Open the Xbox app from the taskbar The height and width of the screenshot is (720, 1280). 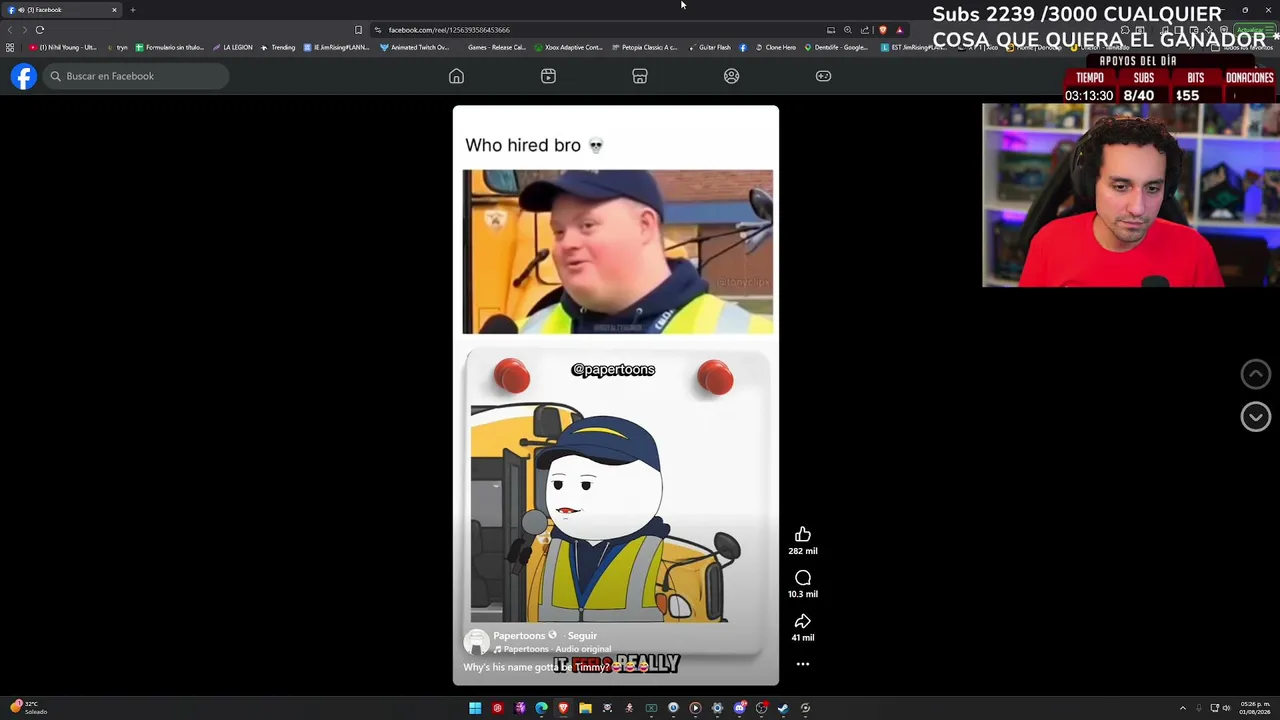click(x=651, y=708)
